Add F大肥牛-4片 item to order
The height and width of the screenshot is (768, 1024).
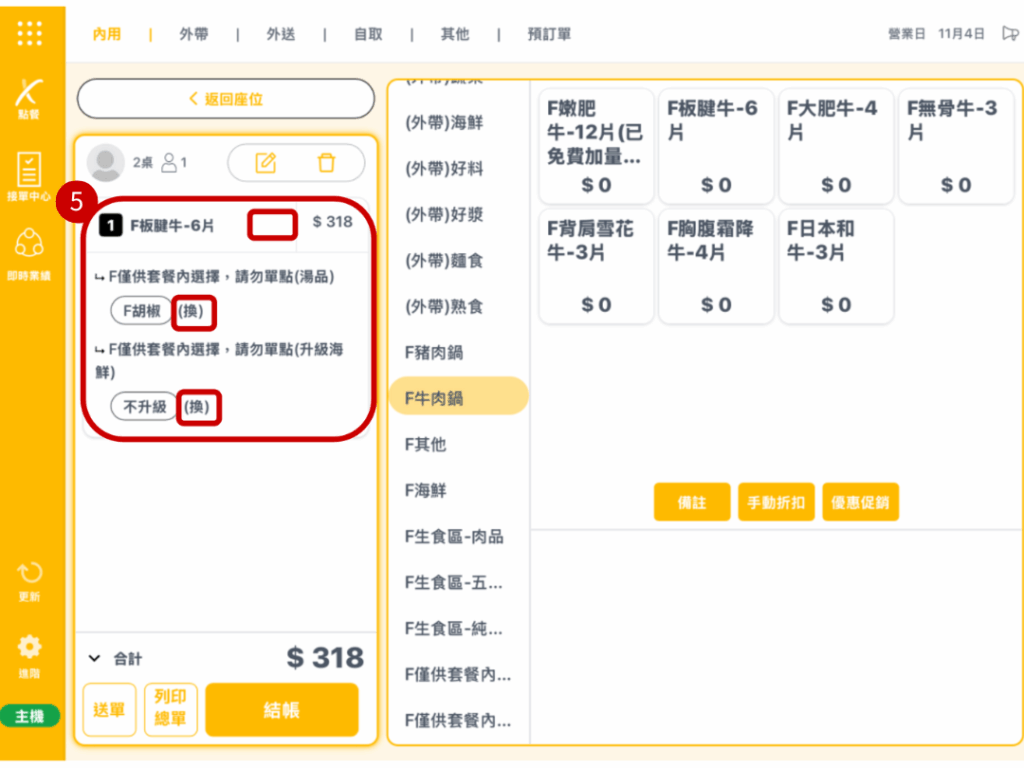tap(835, 146)
